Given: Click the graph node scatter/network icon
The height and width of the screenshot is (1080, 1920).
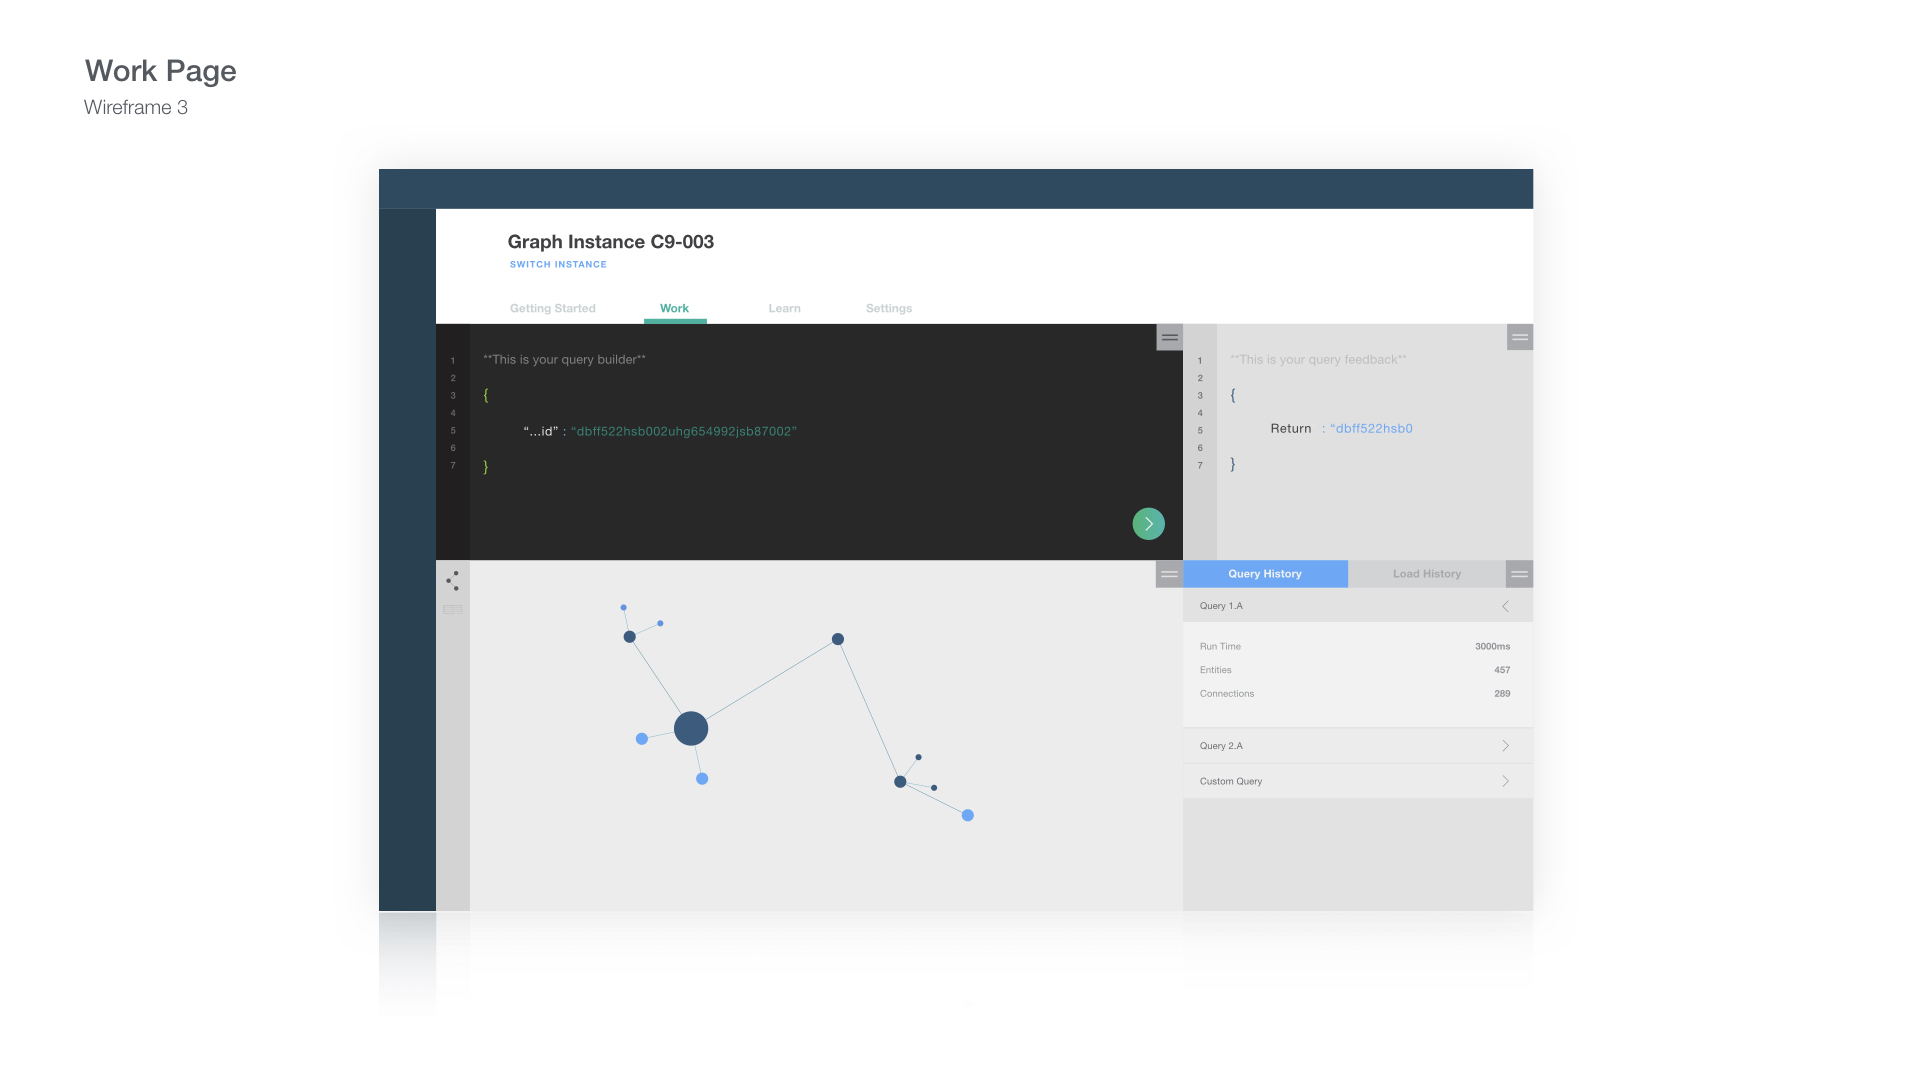Looking at the screenshot, I should click(x=452, y=580).
